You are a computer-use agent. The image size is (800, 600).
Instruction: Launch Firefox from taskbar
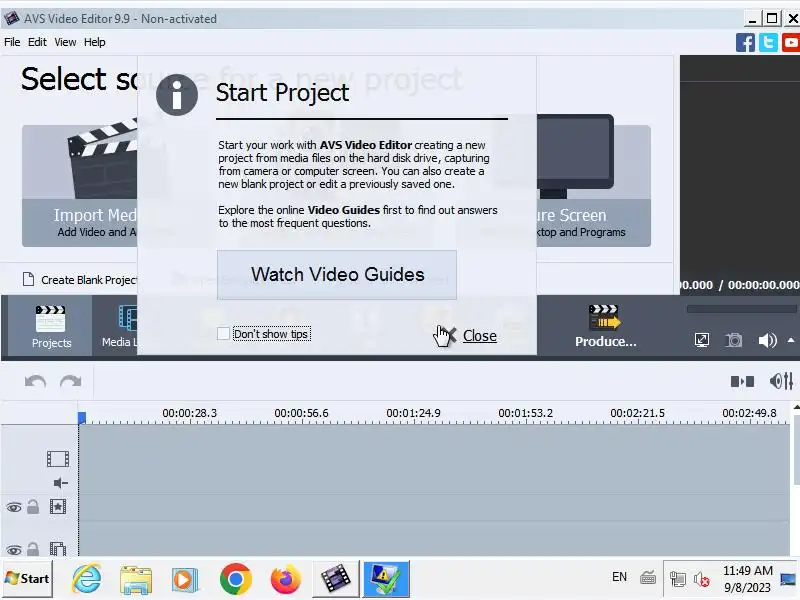tap(285, 579)
